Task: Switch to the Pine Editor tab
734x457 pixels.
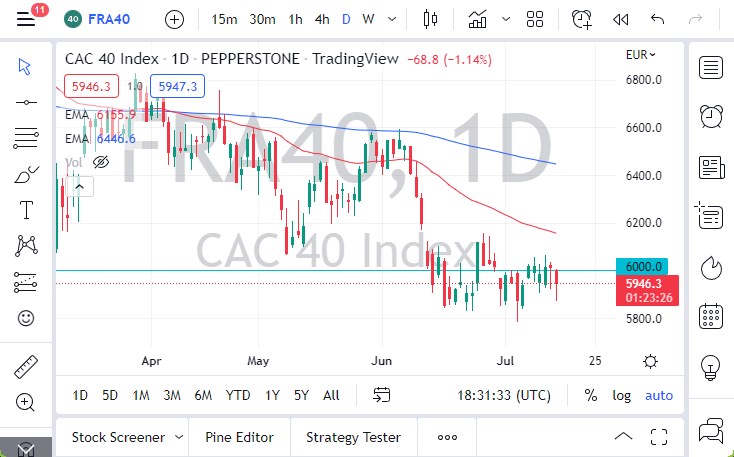Action: click(x=239, y=437)
